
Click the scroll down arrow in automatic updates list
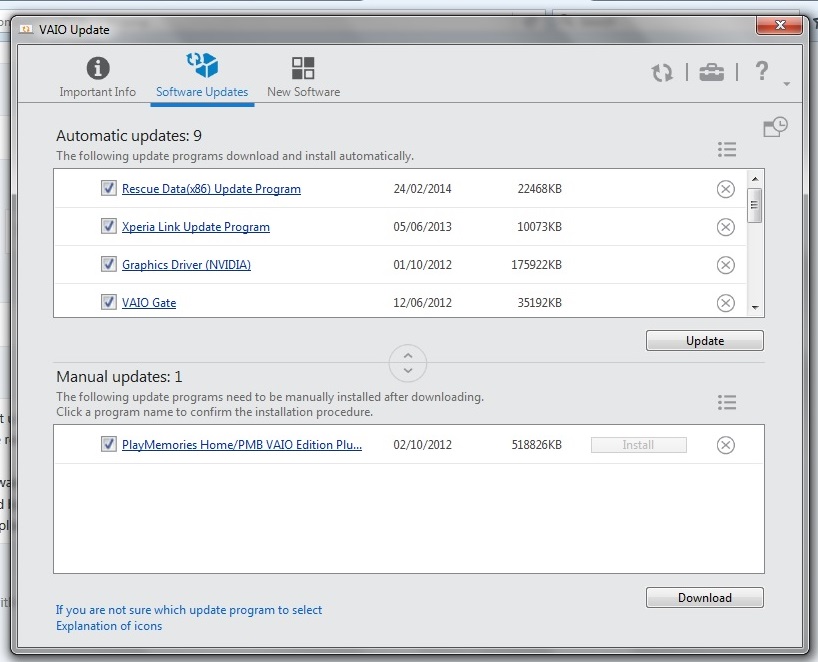755,308
